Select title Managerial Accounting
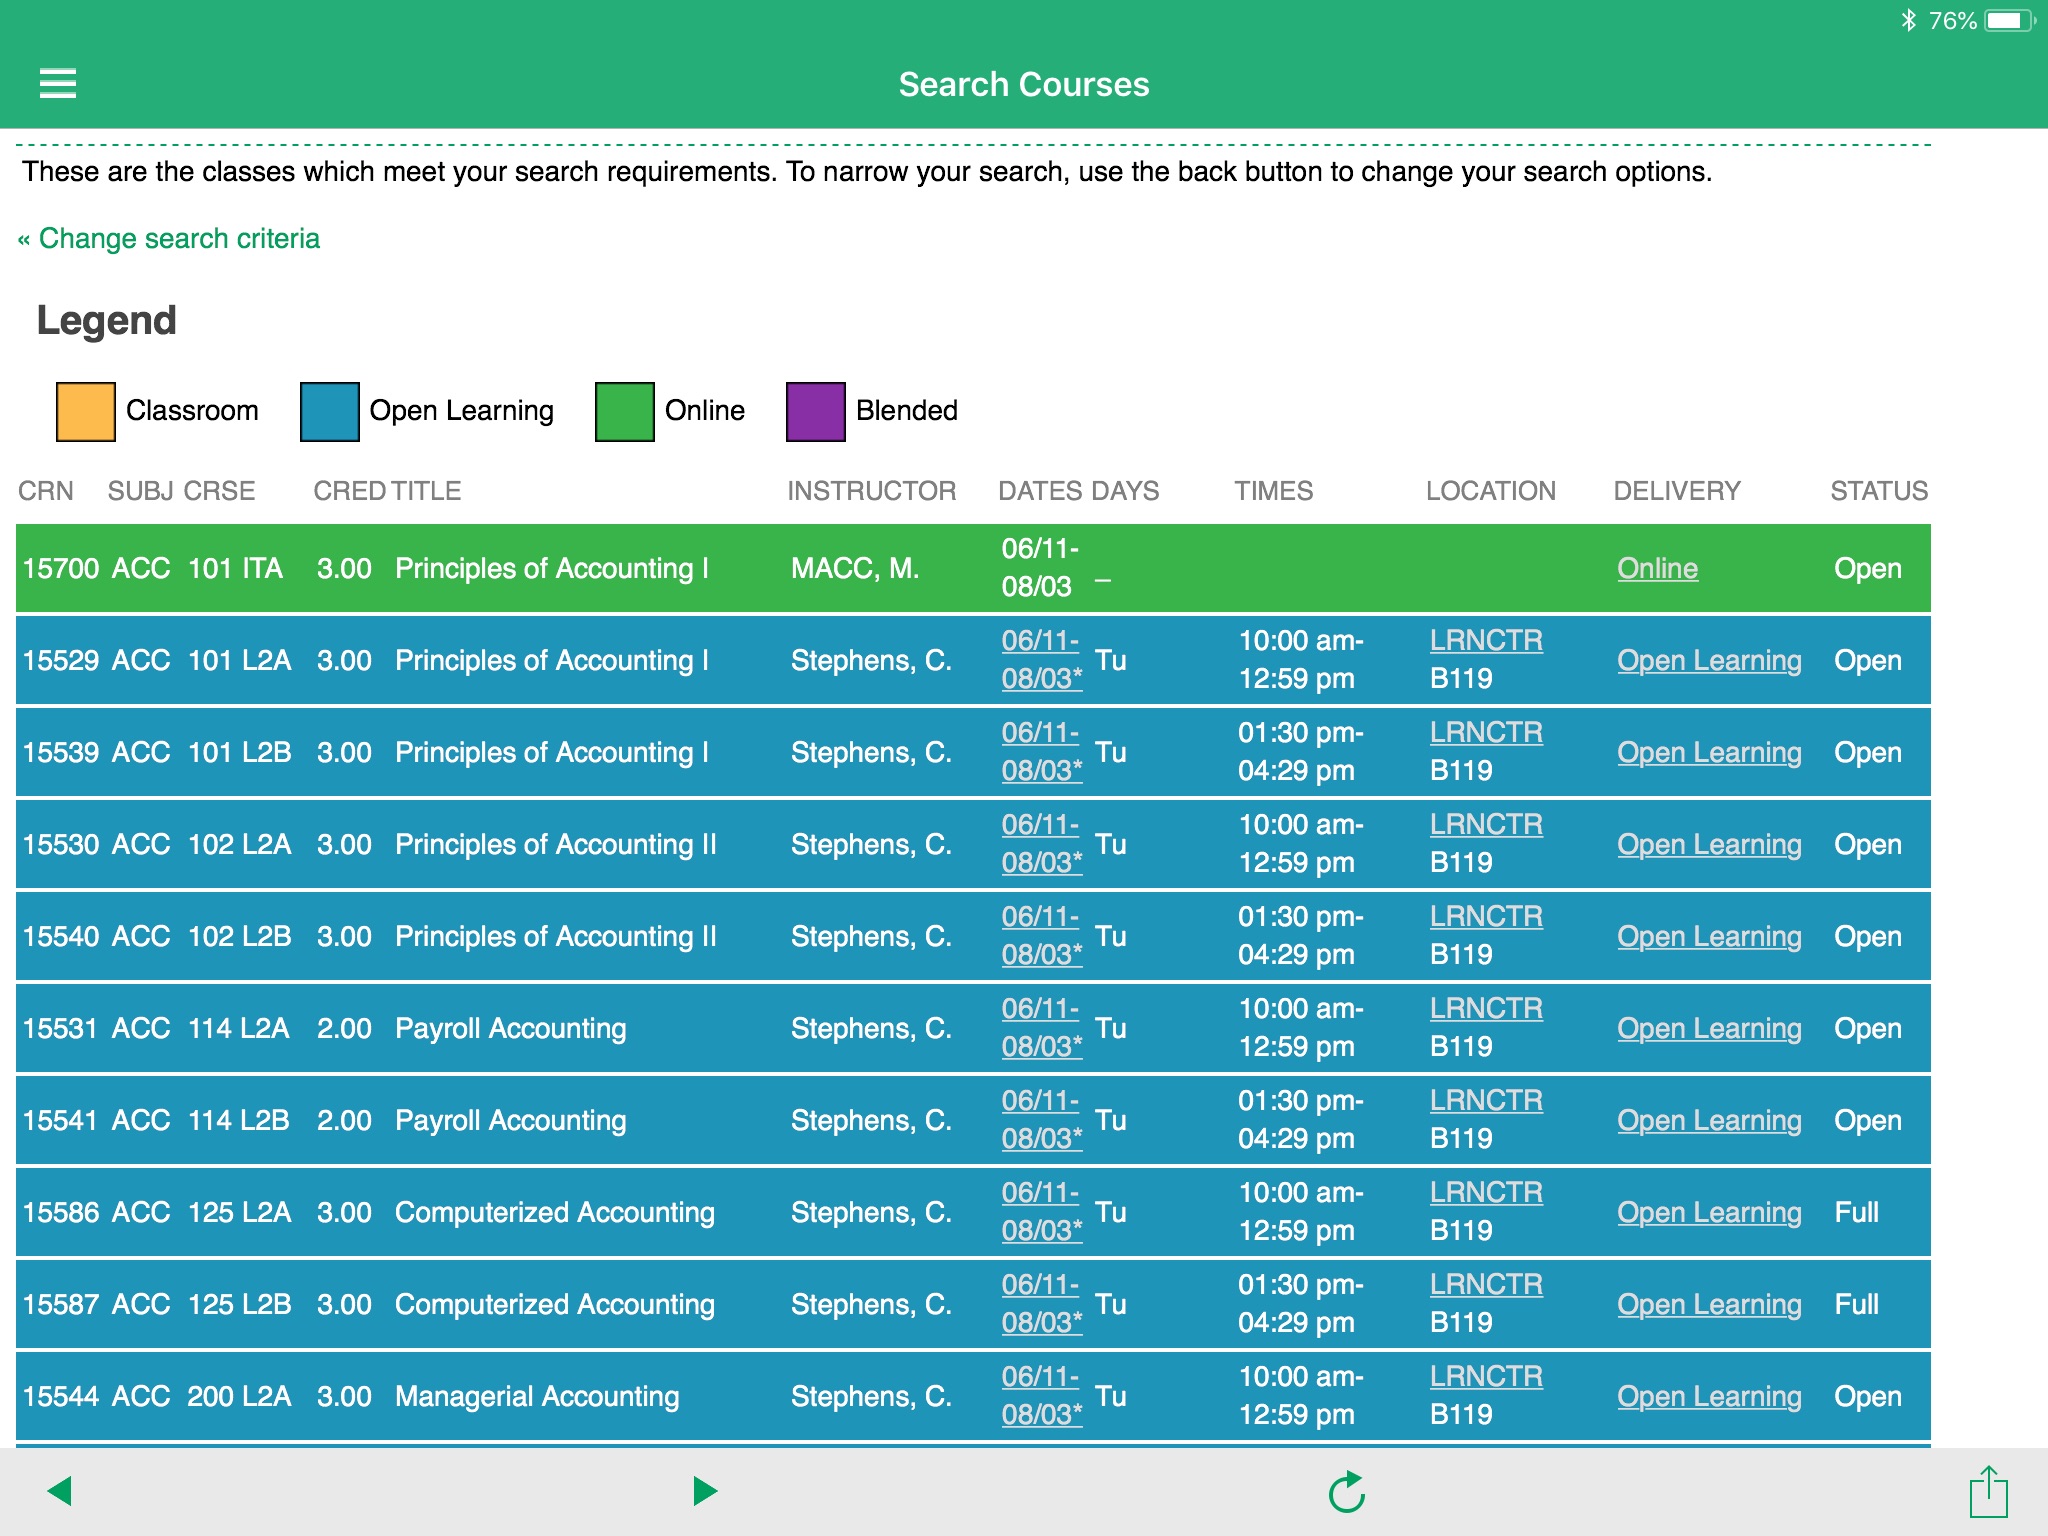Image resolution: width=2048 pixels, height=1536 pixels. click(537, 1396)
